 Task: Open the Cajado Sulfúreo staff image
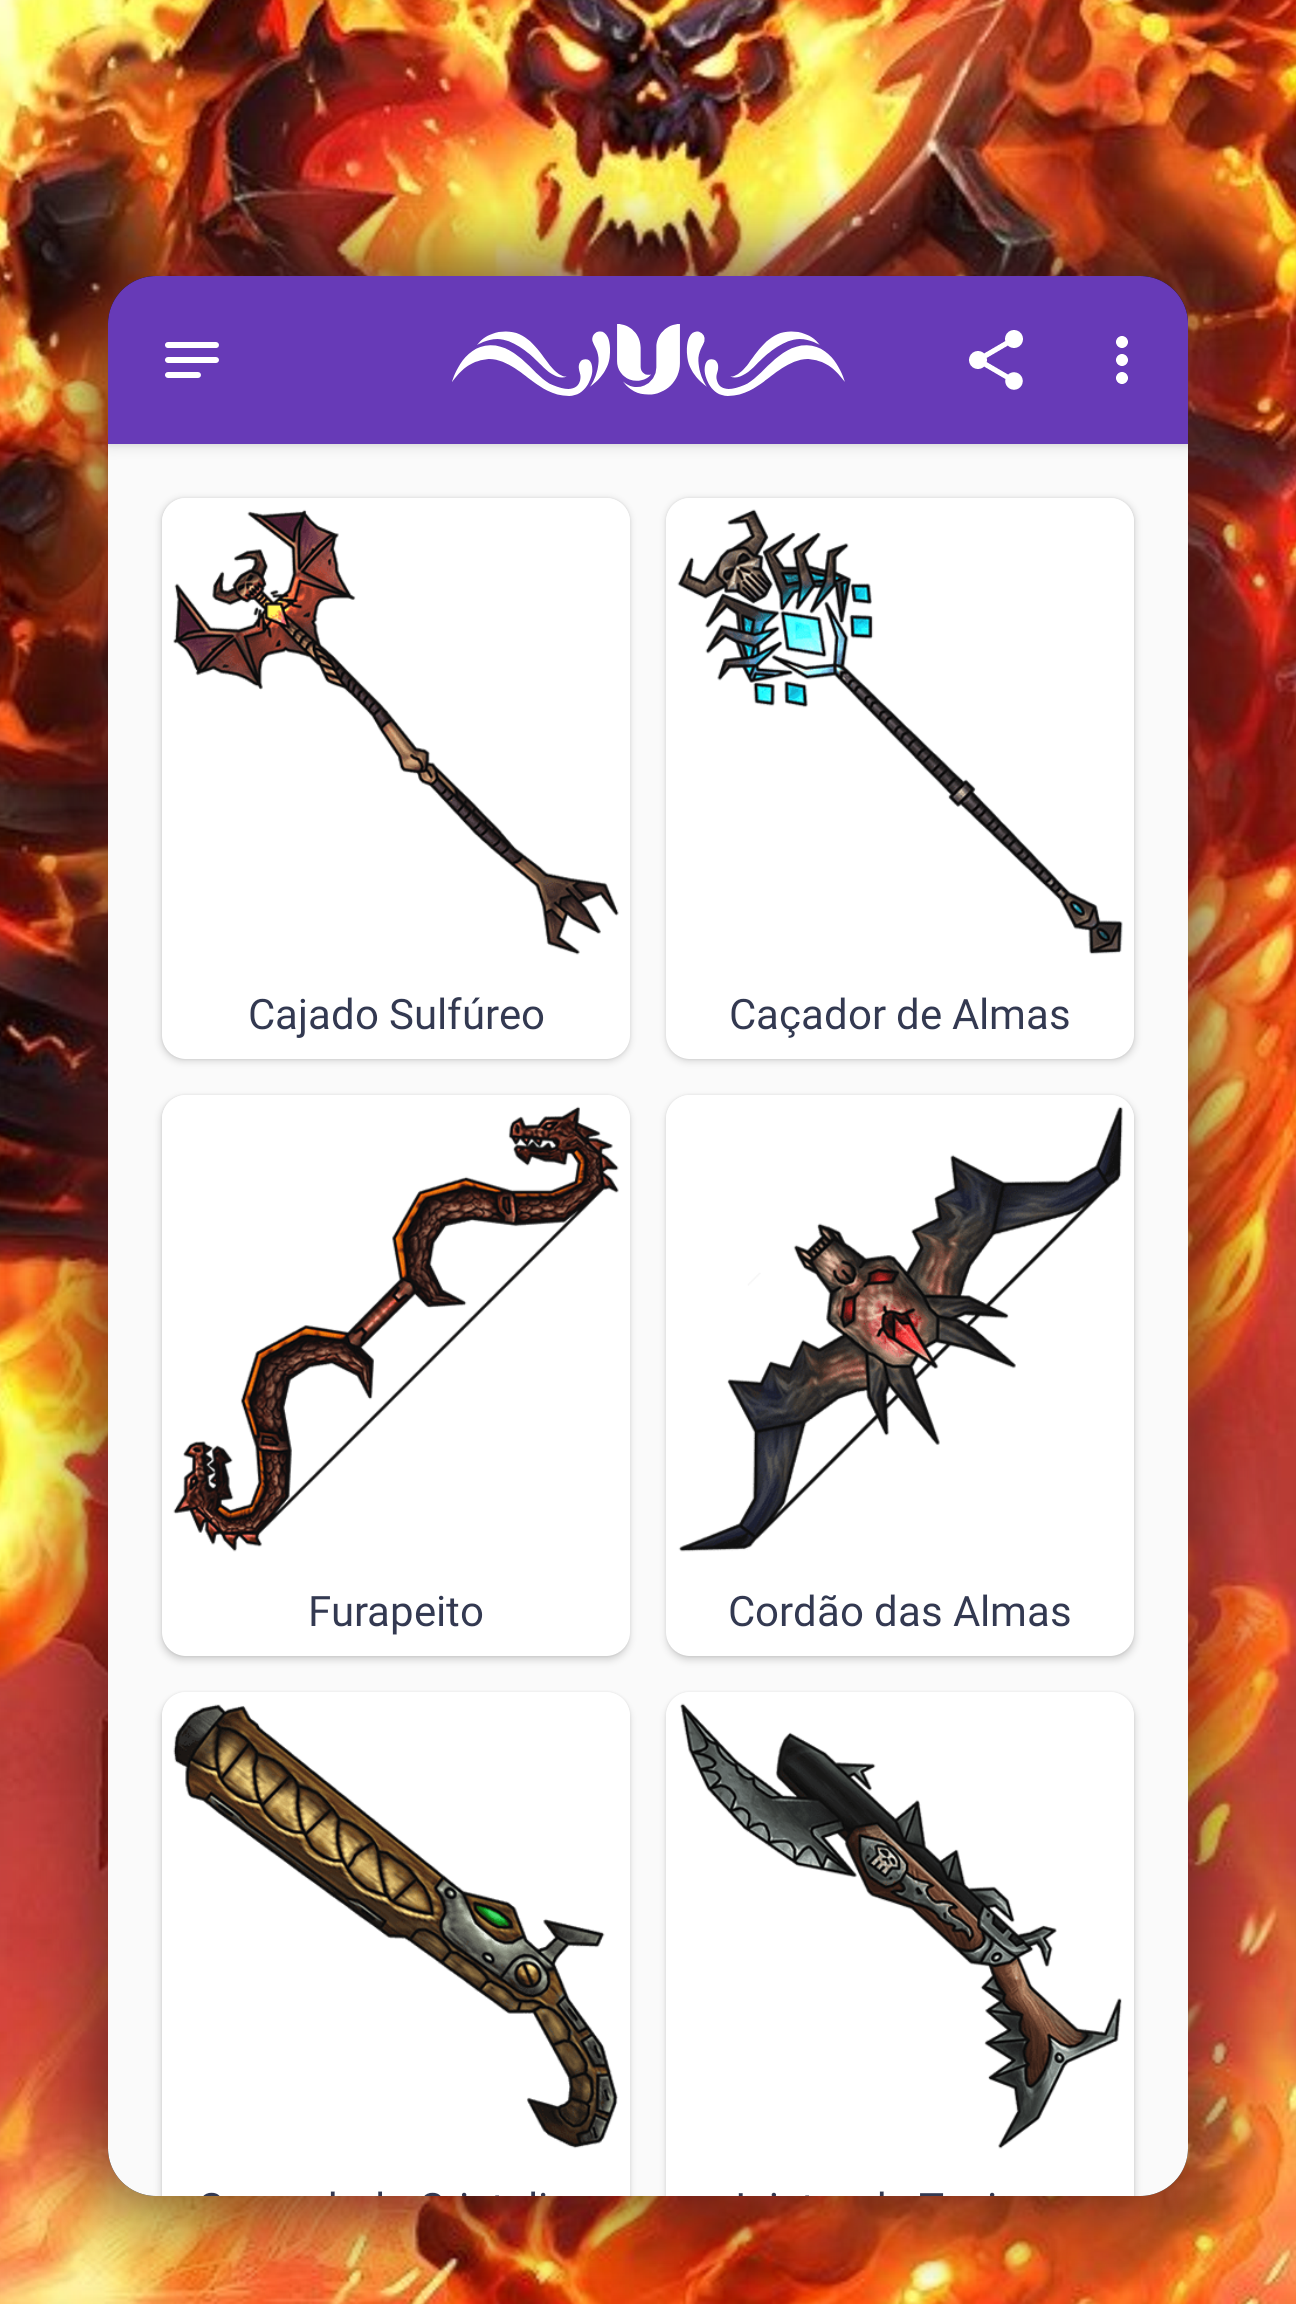[396, 732]
